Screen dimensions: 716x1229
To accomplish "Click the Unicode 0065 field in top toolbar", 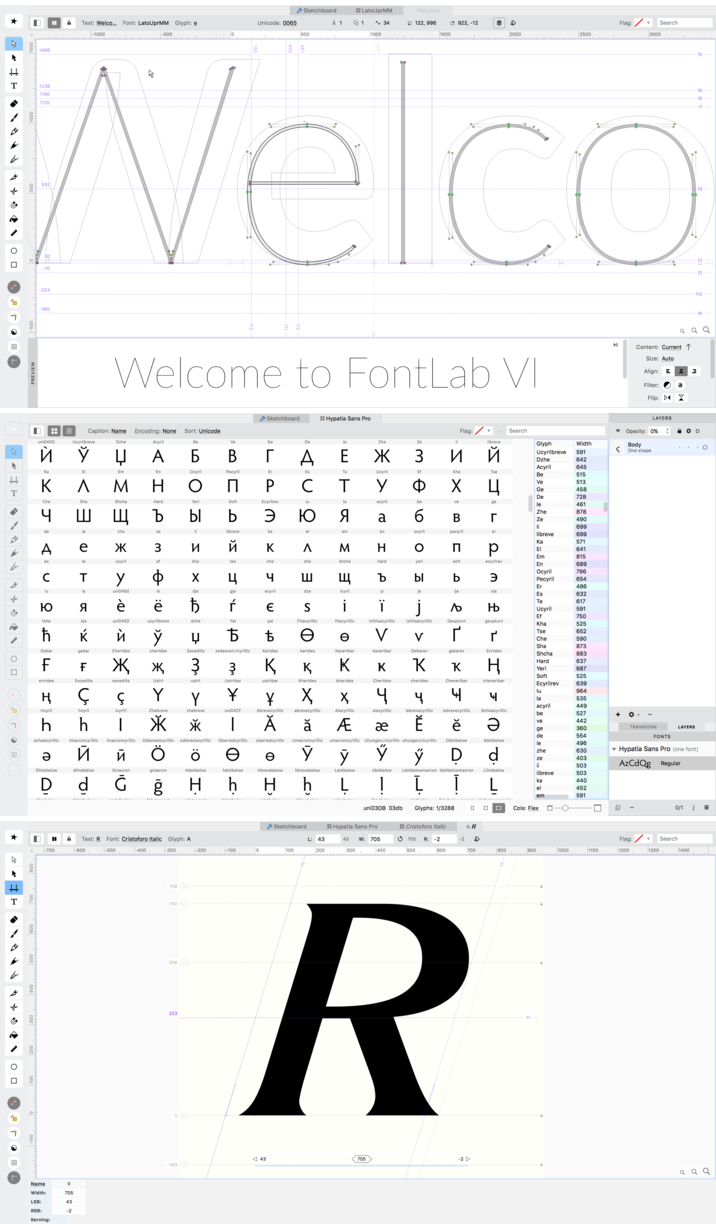I will tap(290, 22).
